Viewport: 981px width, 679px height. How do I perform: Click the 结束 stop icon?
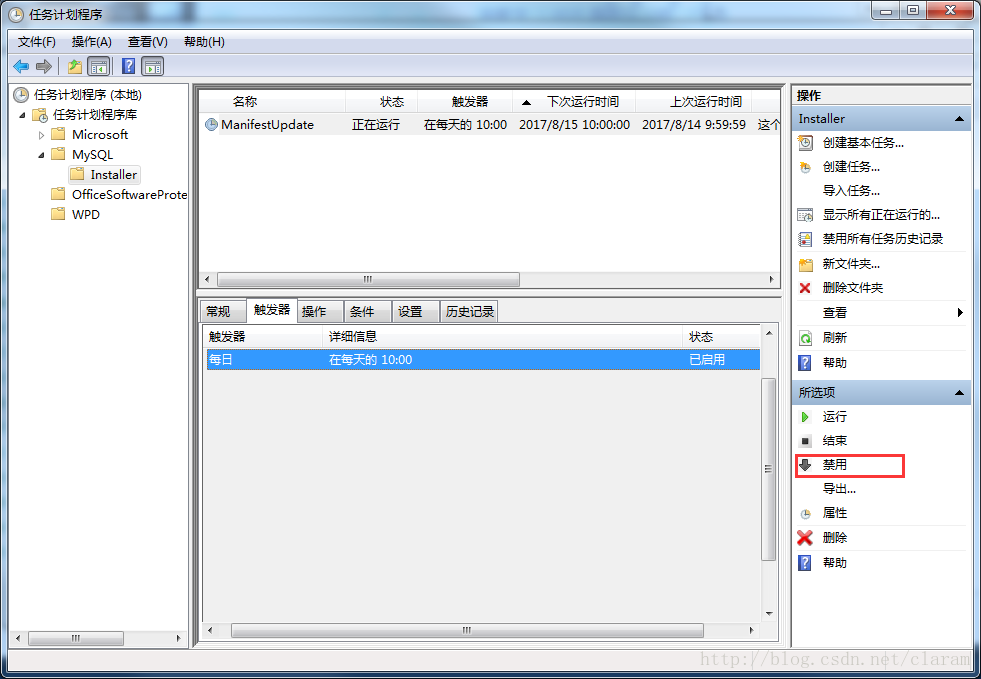click(x=807, y=441)
